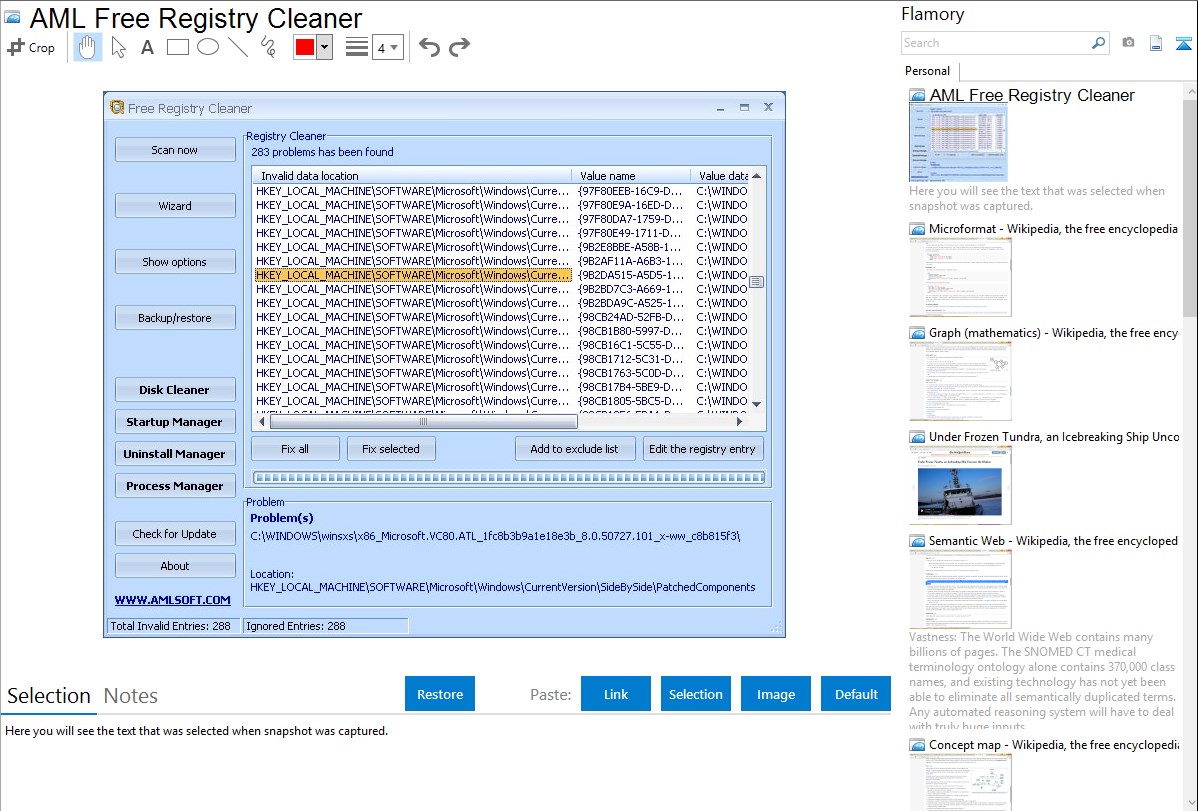
Task: Click the Default paste button
Action: (x=856, y=694)
